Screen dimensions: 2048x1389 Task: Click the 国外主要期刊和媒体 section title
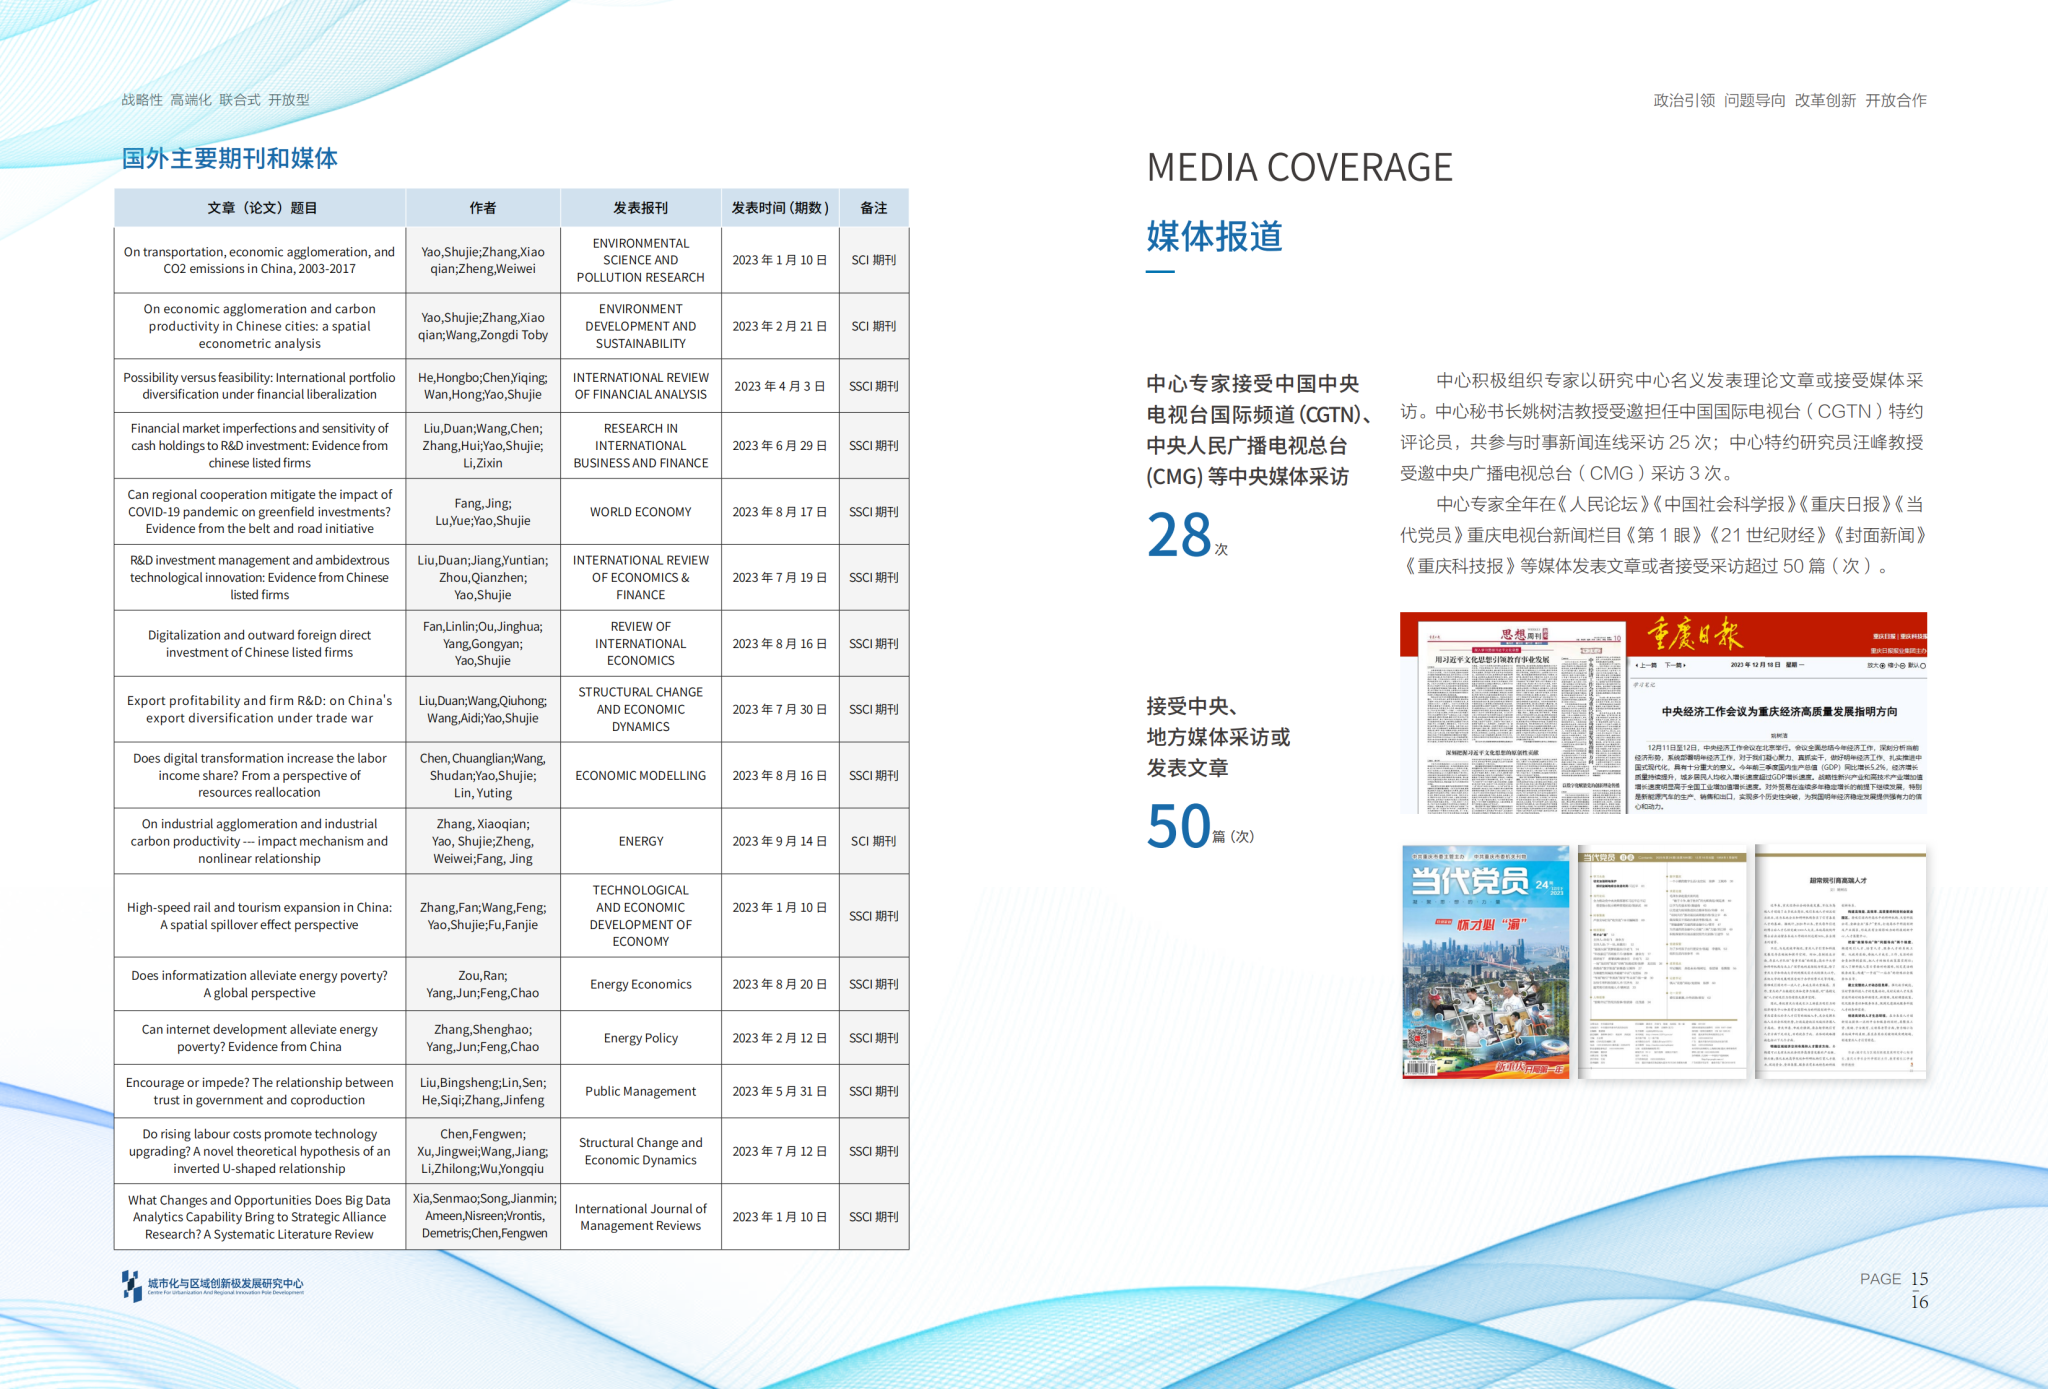(x=229, y=158)
